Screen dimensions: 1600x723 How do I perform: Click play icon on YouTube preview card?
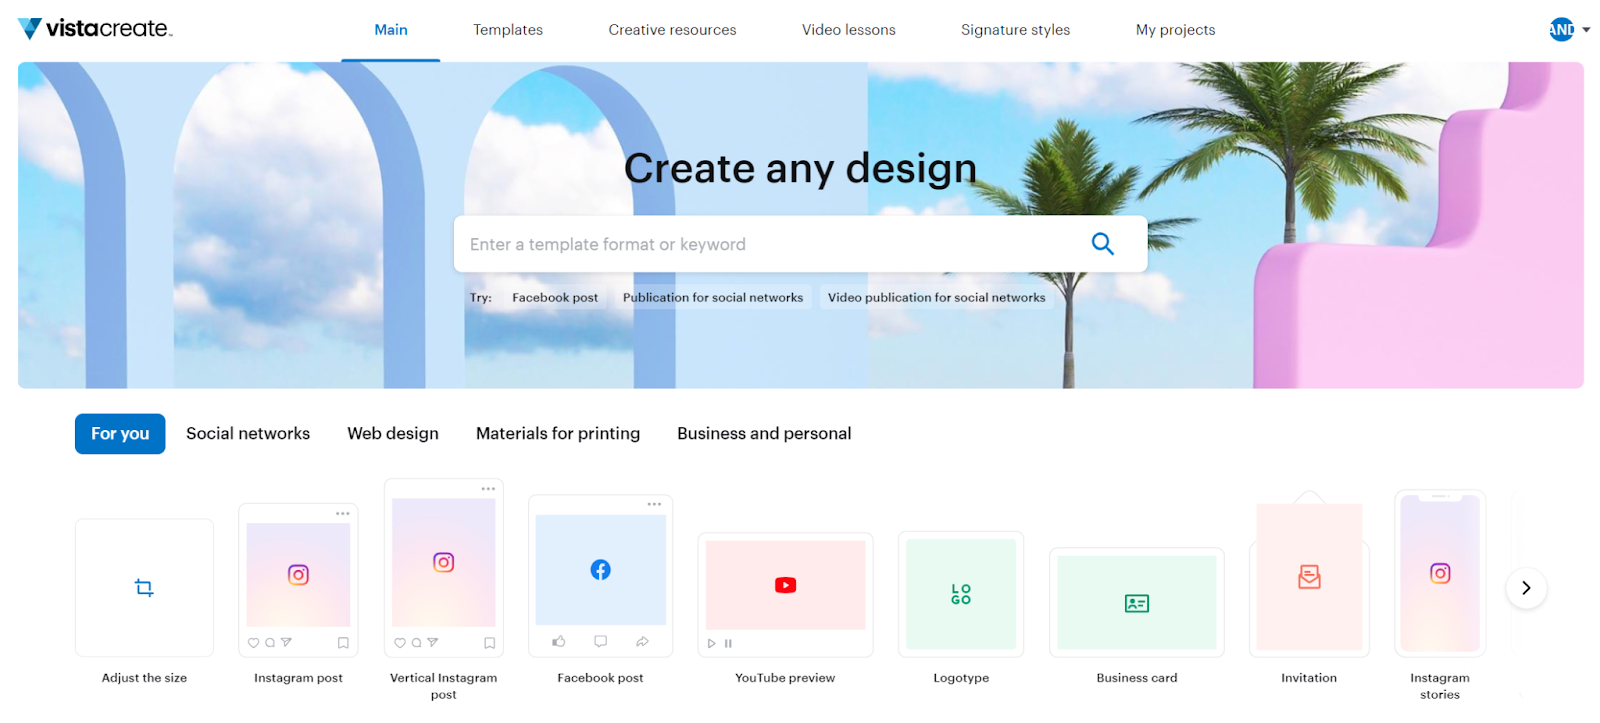[x=712, y=643]
